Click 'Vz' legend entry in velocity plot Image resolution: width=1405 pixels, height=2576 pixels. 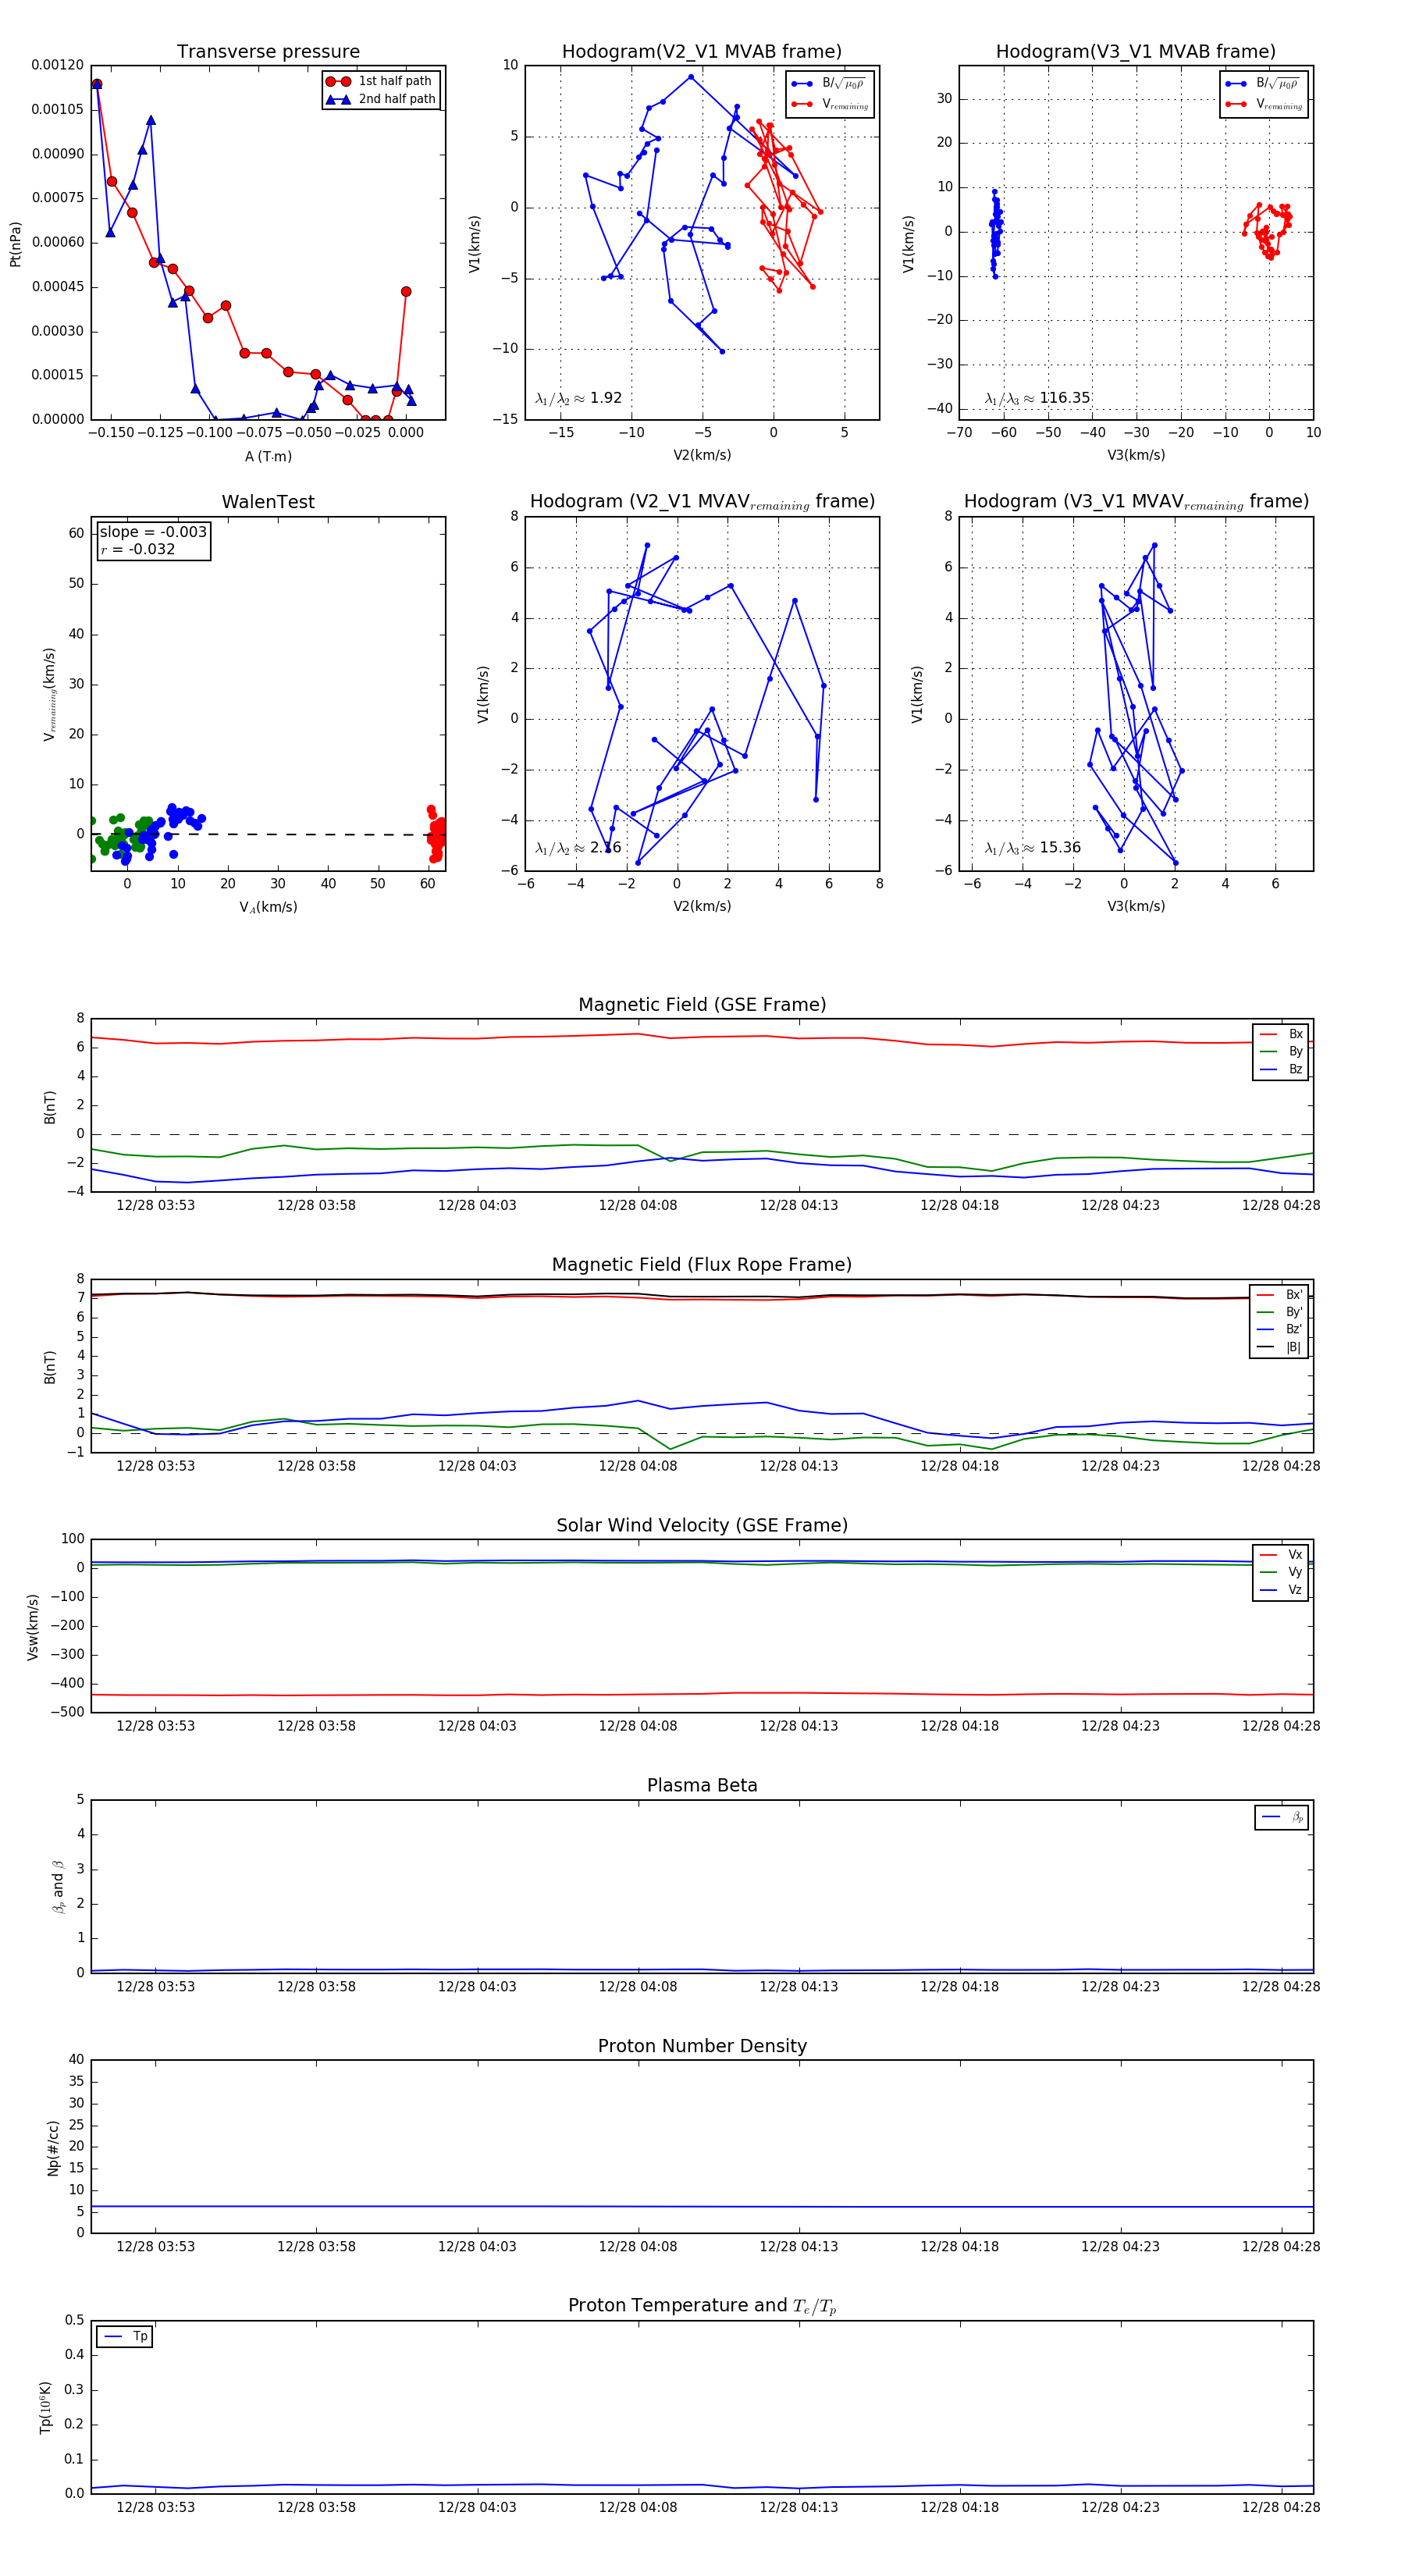tap(1281, 1590)
